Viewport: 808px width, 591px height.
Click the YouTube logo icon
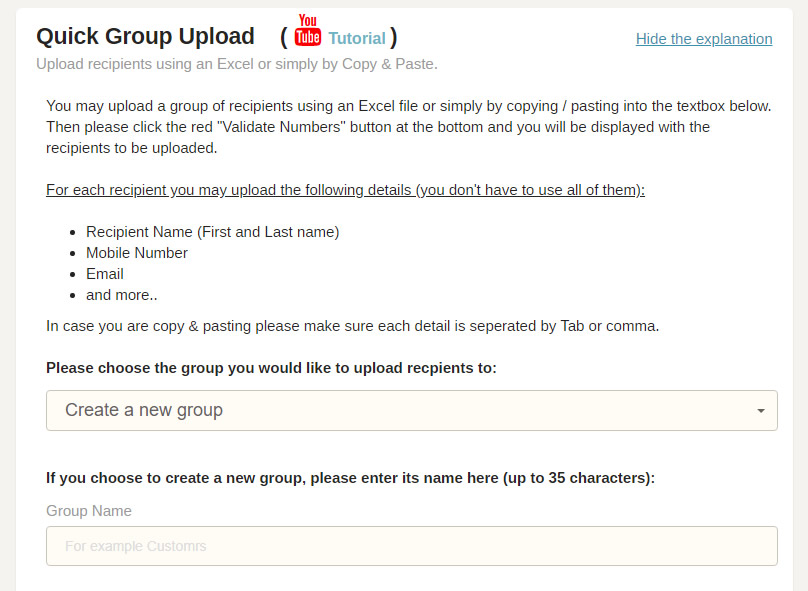308,31
